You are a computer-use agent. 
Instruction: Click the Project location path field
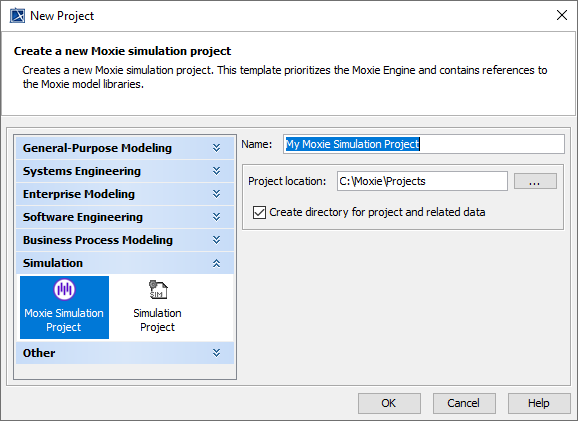pyautogui.click(x=422, y=181)
